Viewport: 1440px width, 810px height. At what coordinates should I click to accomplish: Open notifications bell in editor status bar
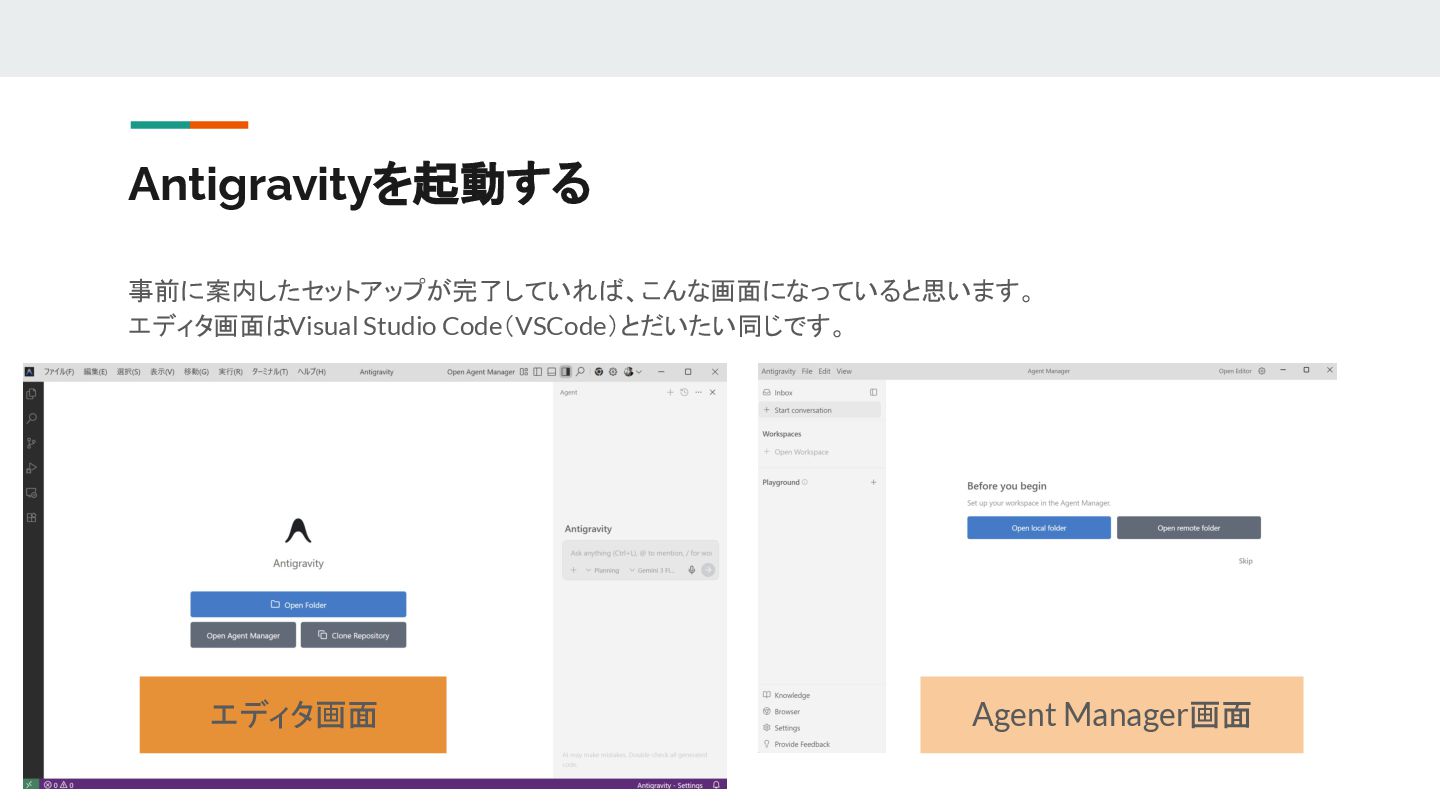click(x=716, y=785)
